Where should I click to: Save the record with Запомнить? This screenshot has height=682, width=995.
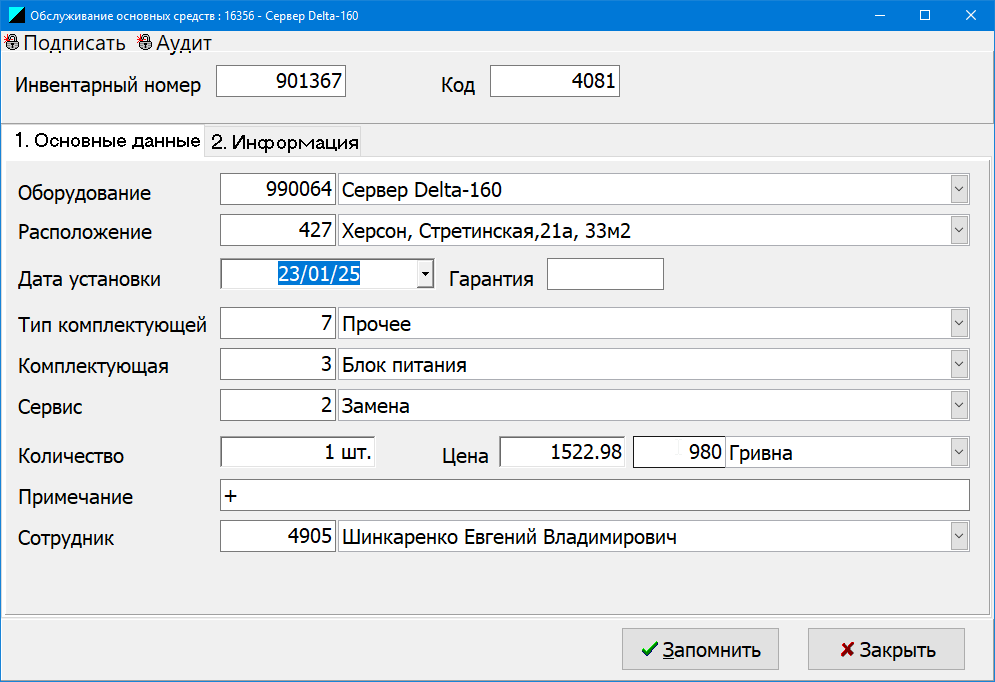coord(700,649)
